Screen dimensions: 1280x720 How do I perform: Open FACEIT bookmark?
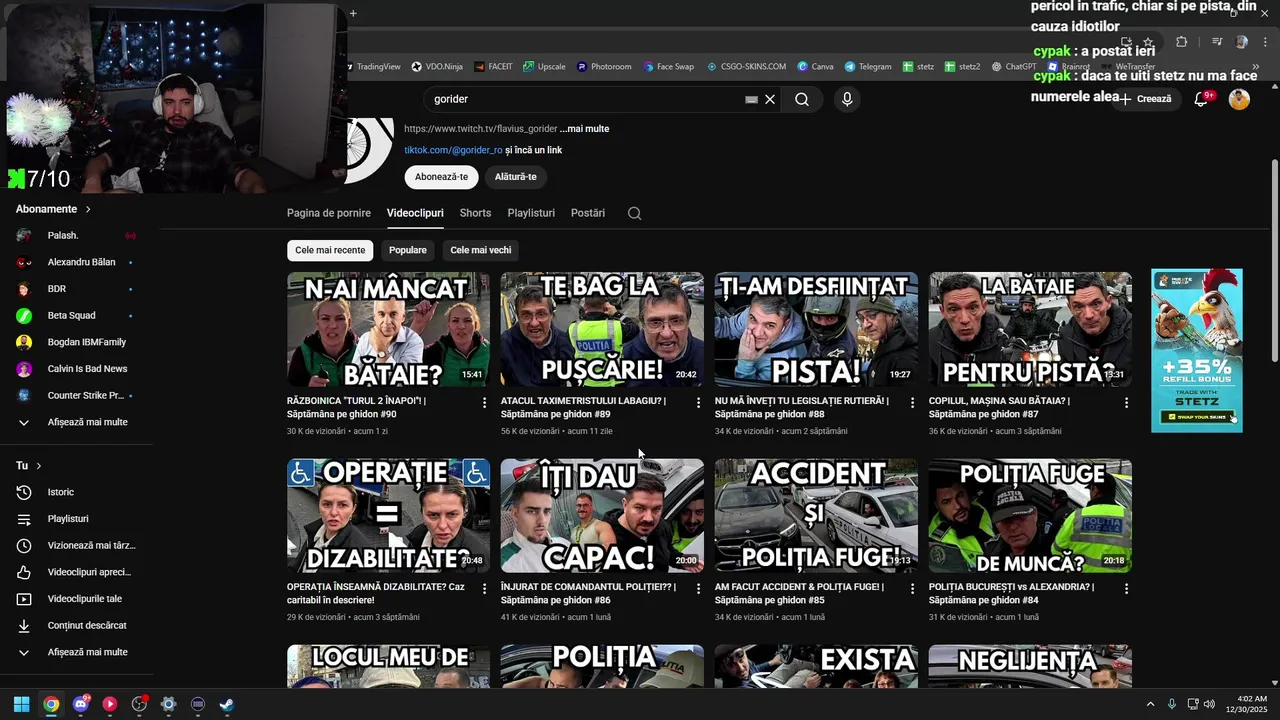493,67
